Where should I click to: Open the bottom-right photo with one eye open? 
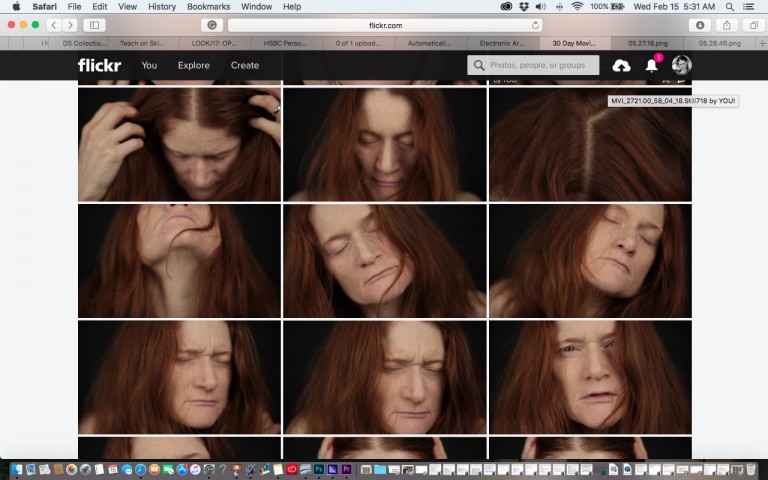click(590, 377)
